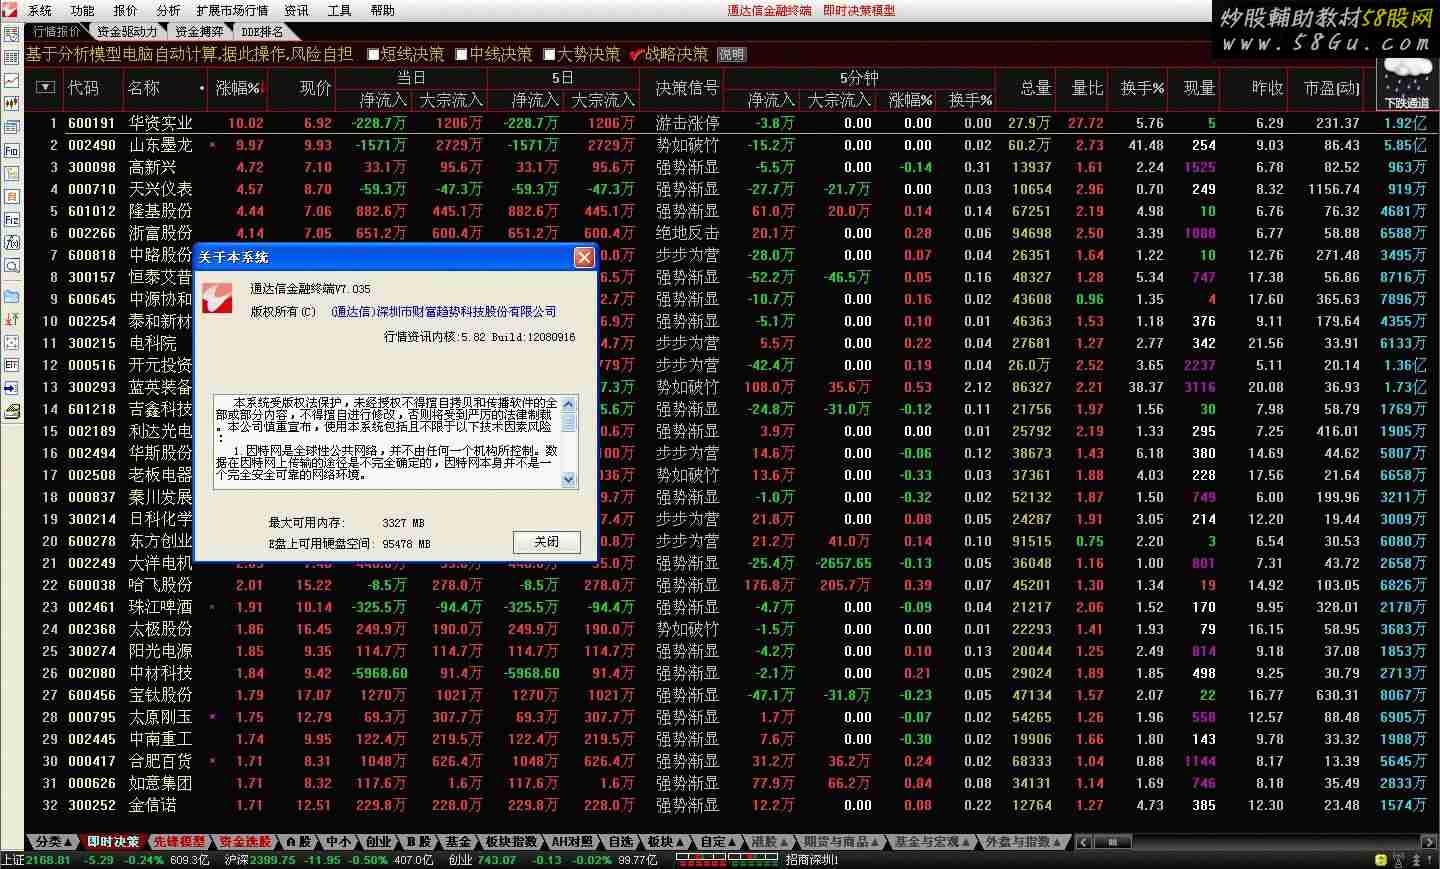Click 招商深圳1 server name in status bar

[x=812, y=860]
